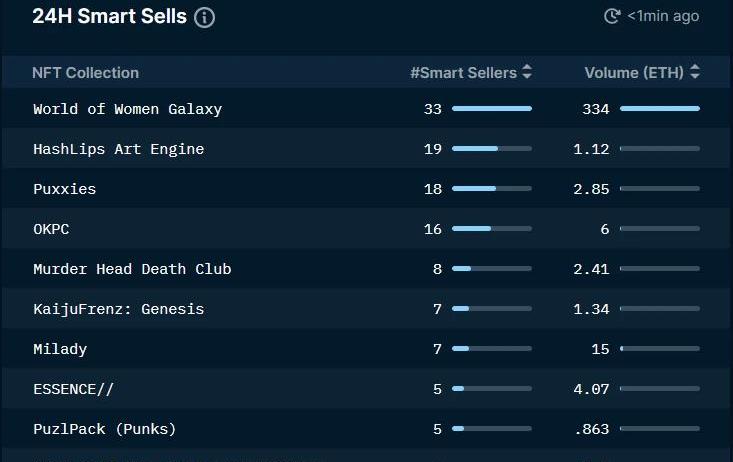This screenshot has height=462, width=733.
Task: Open KaijuFrenz: Genesis collection
Action: coord(119,309)
